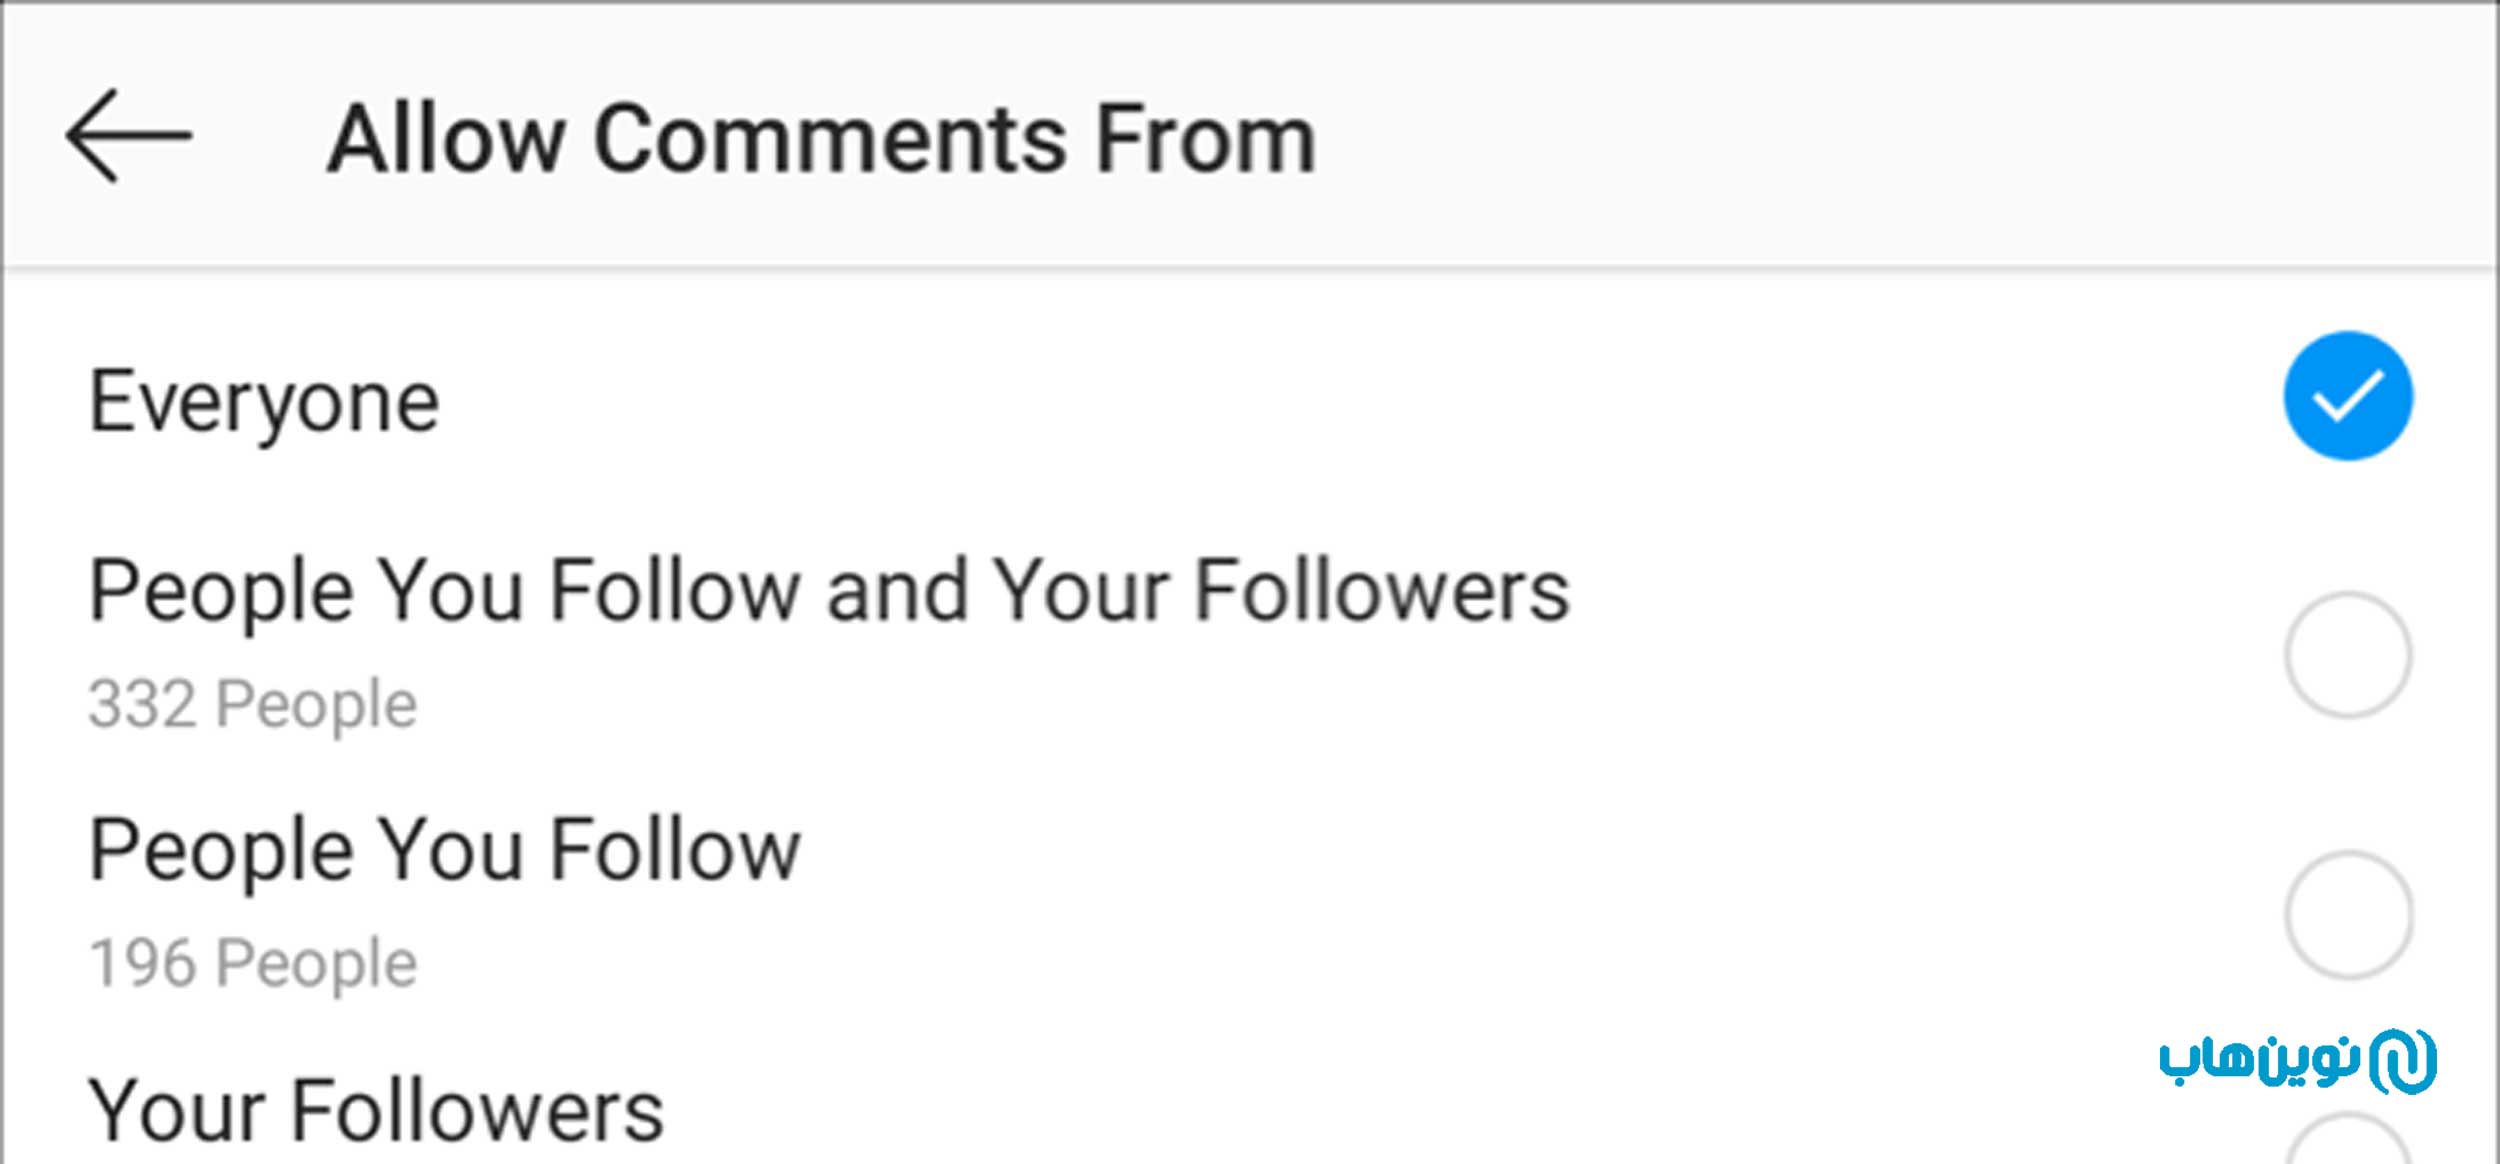Click the Allow Comments From title
The image size is (2500, 1164).
click(x=821, y=140)
